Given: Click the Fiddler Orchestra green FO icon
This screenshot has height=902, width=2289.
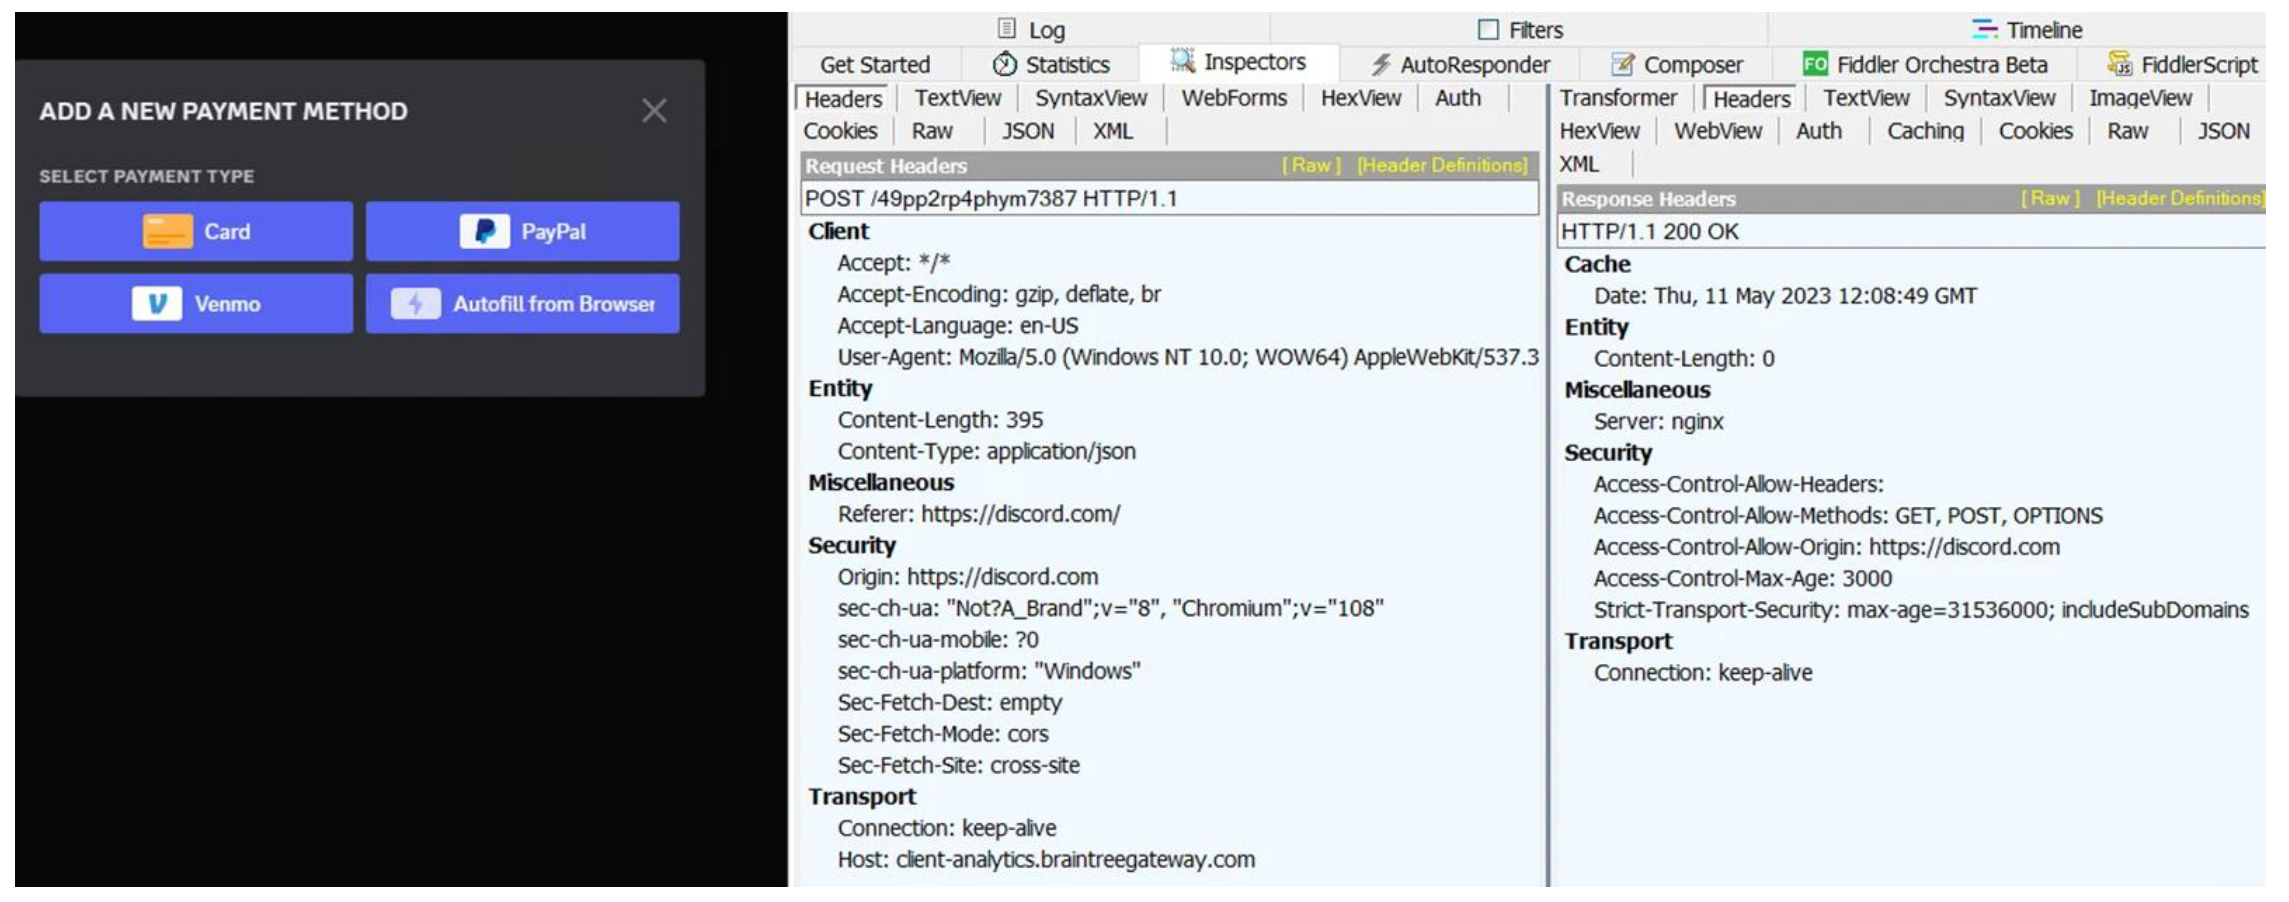Looking at the screenshot, I should [x=1815, y=64].
